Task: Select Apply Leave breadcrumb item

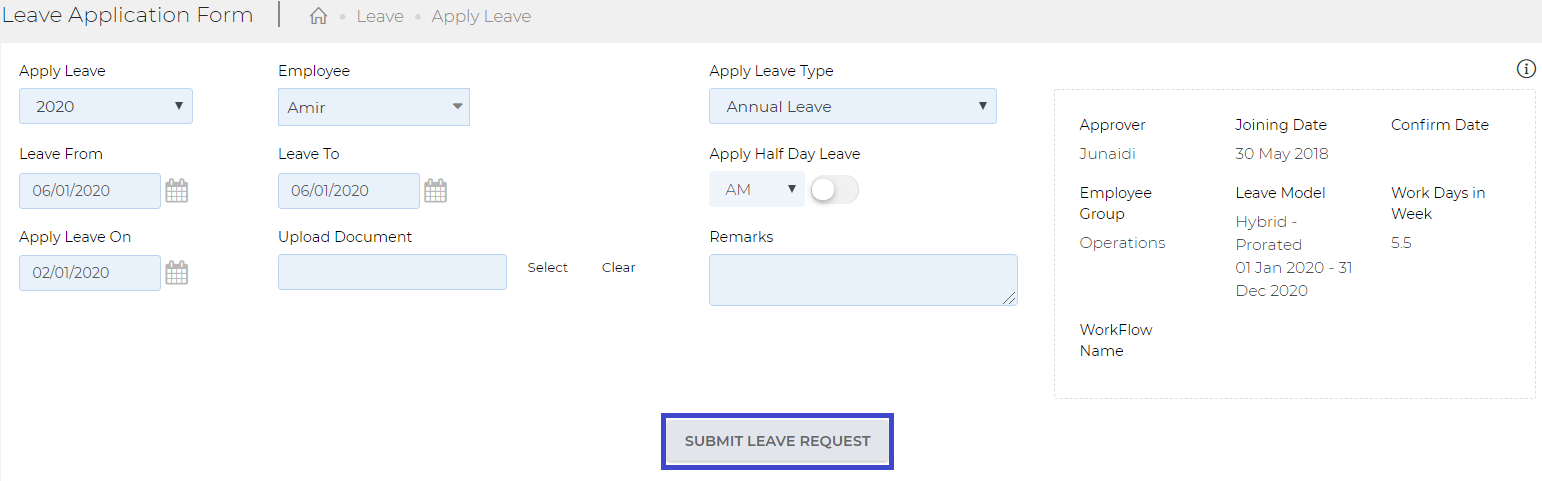Action: (481, 16)
